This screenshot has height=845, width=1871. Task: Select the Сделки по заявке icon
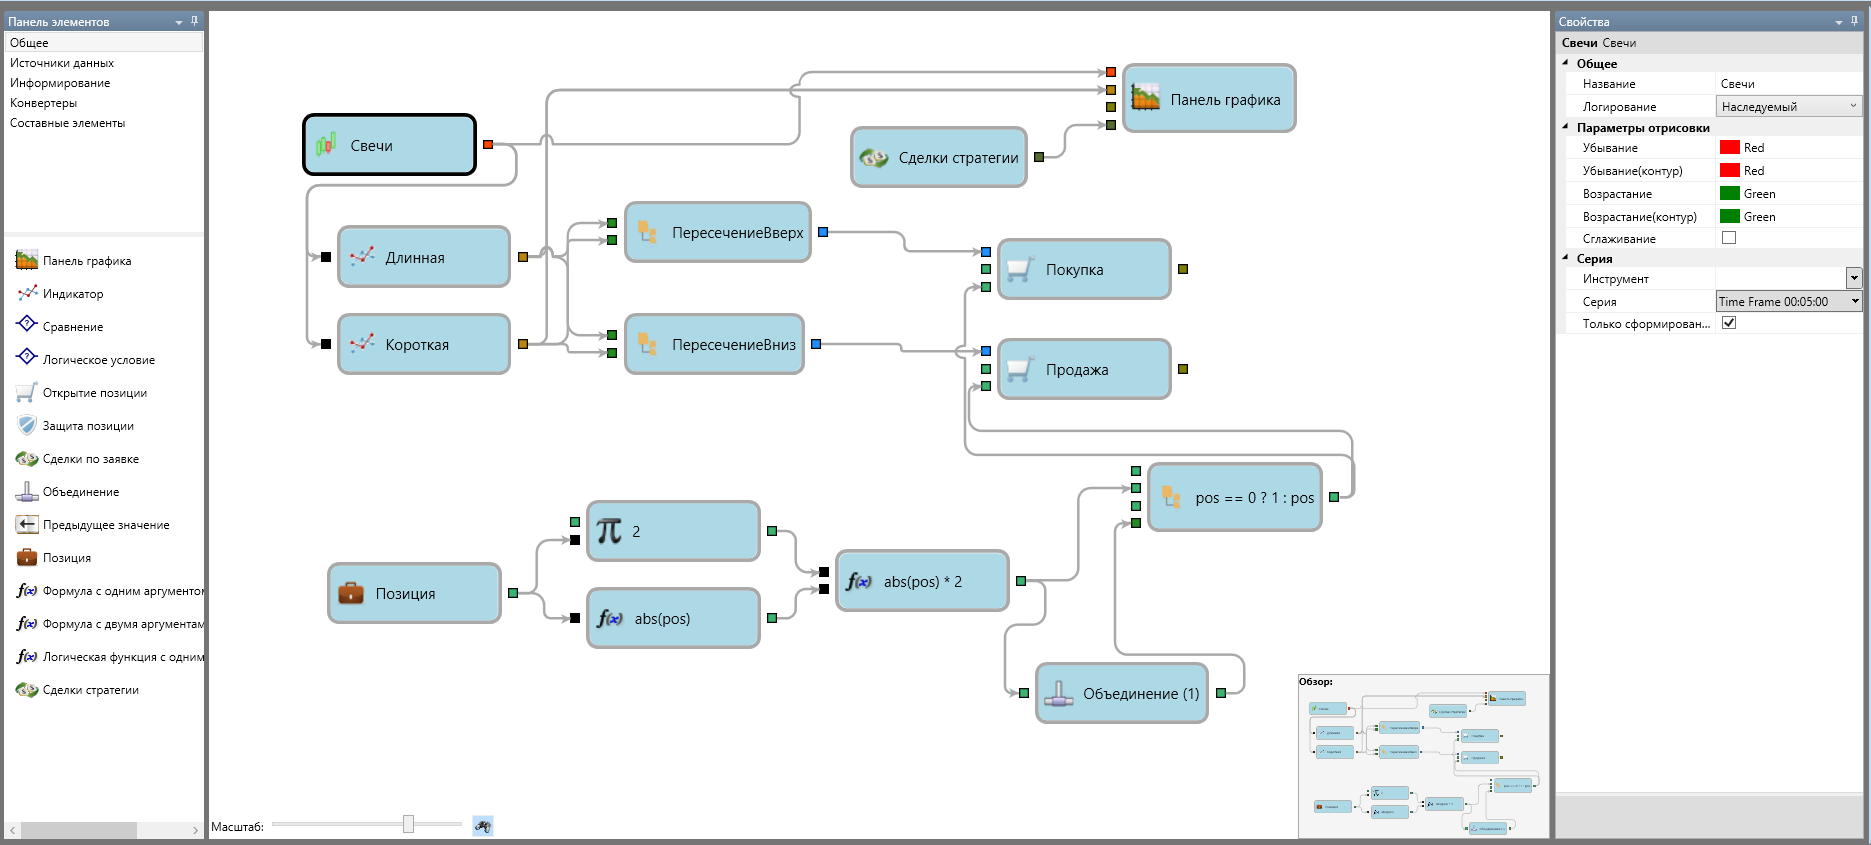[x=27, y=458]
